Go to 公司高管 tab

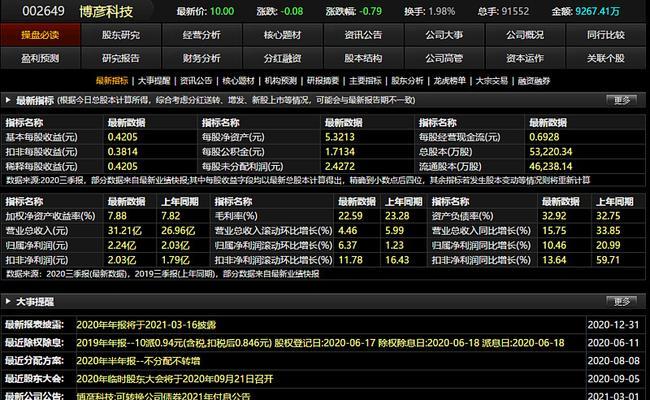[444, 58]
